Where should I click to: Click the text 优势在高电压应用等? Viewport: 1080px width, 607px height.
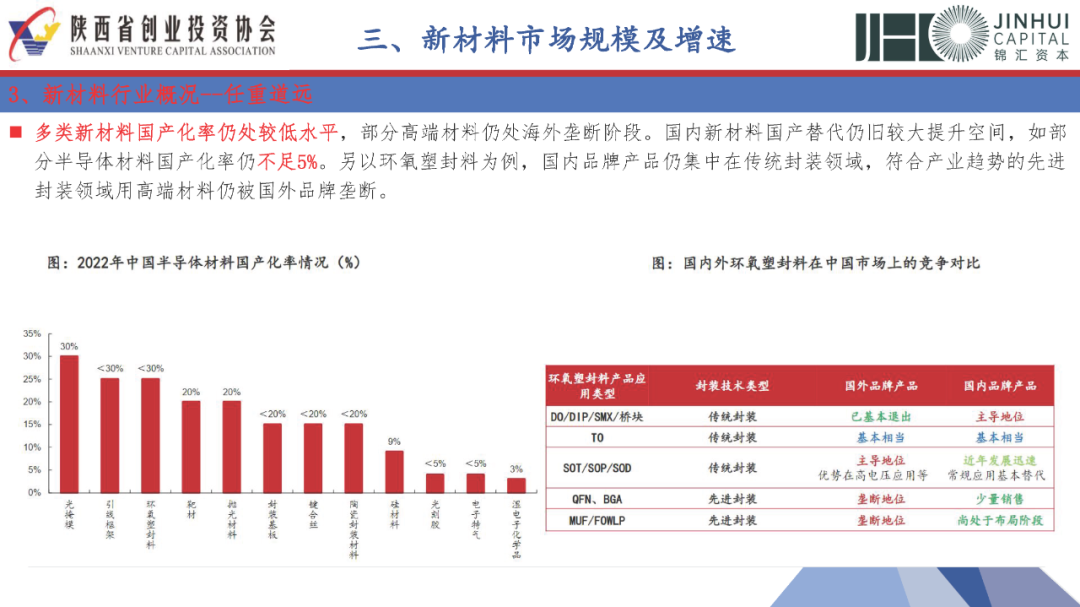click(x=873, y=475)
